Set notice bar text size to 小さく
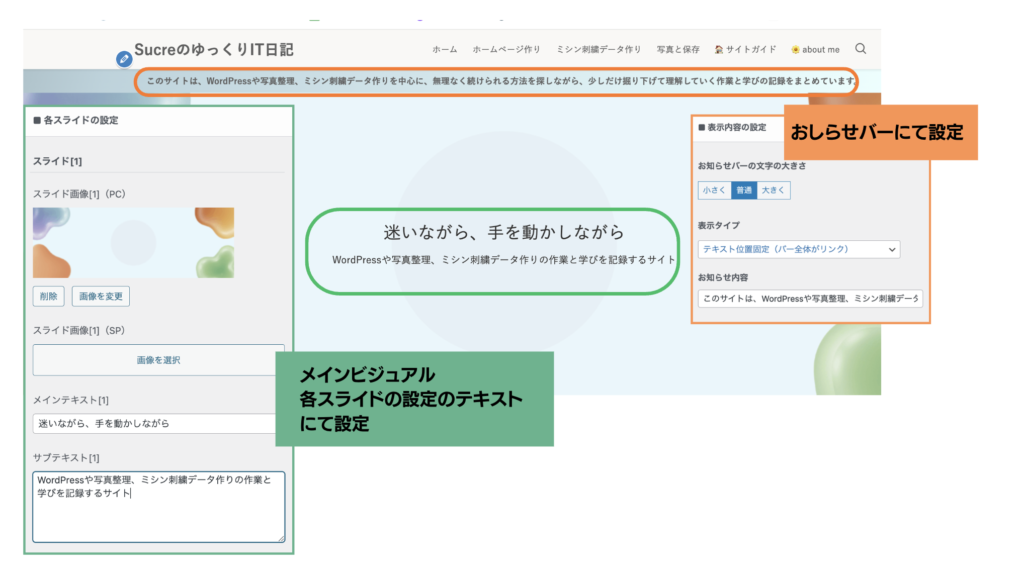This screenshot has height=583, width=1024. [714, 190]
